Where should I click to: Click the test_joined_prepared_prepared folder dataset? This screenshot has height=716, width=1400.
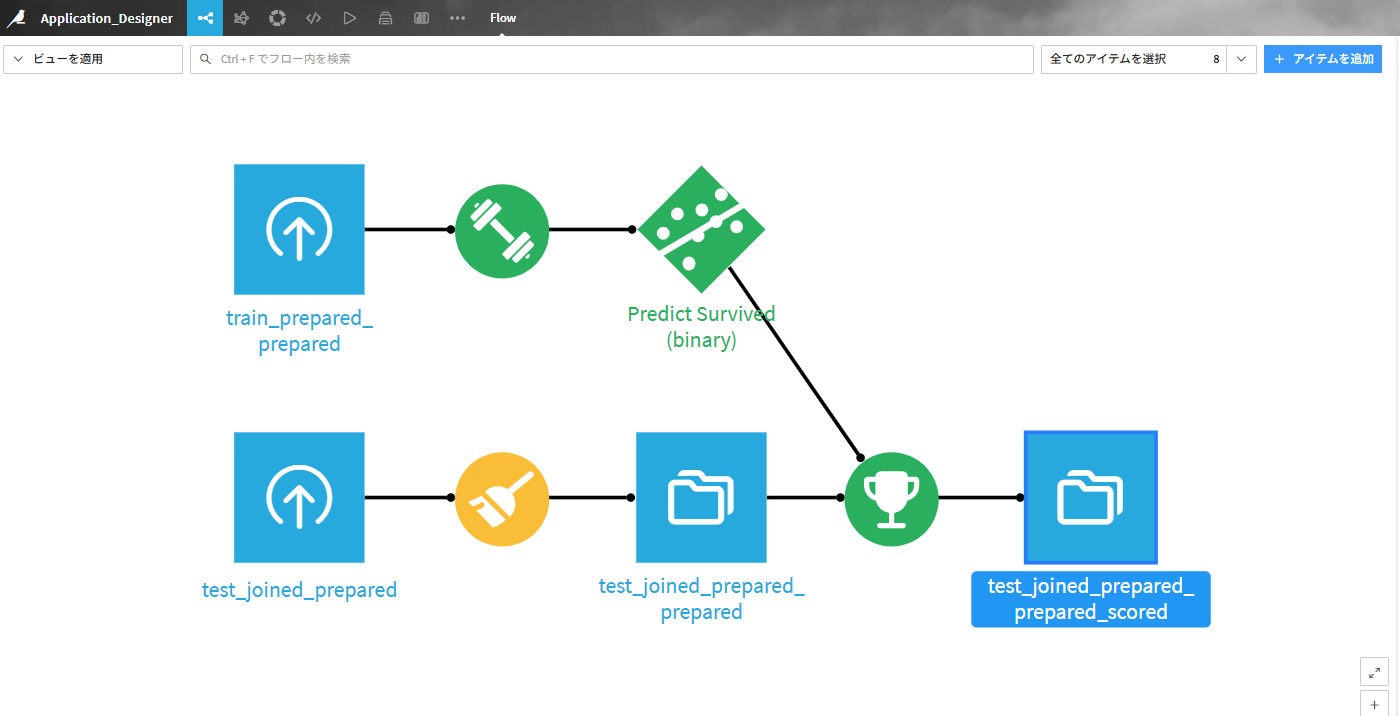point(701,498)
